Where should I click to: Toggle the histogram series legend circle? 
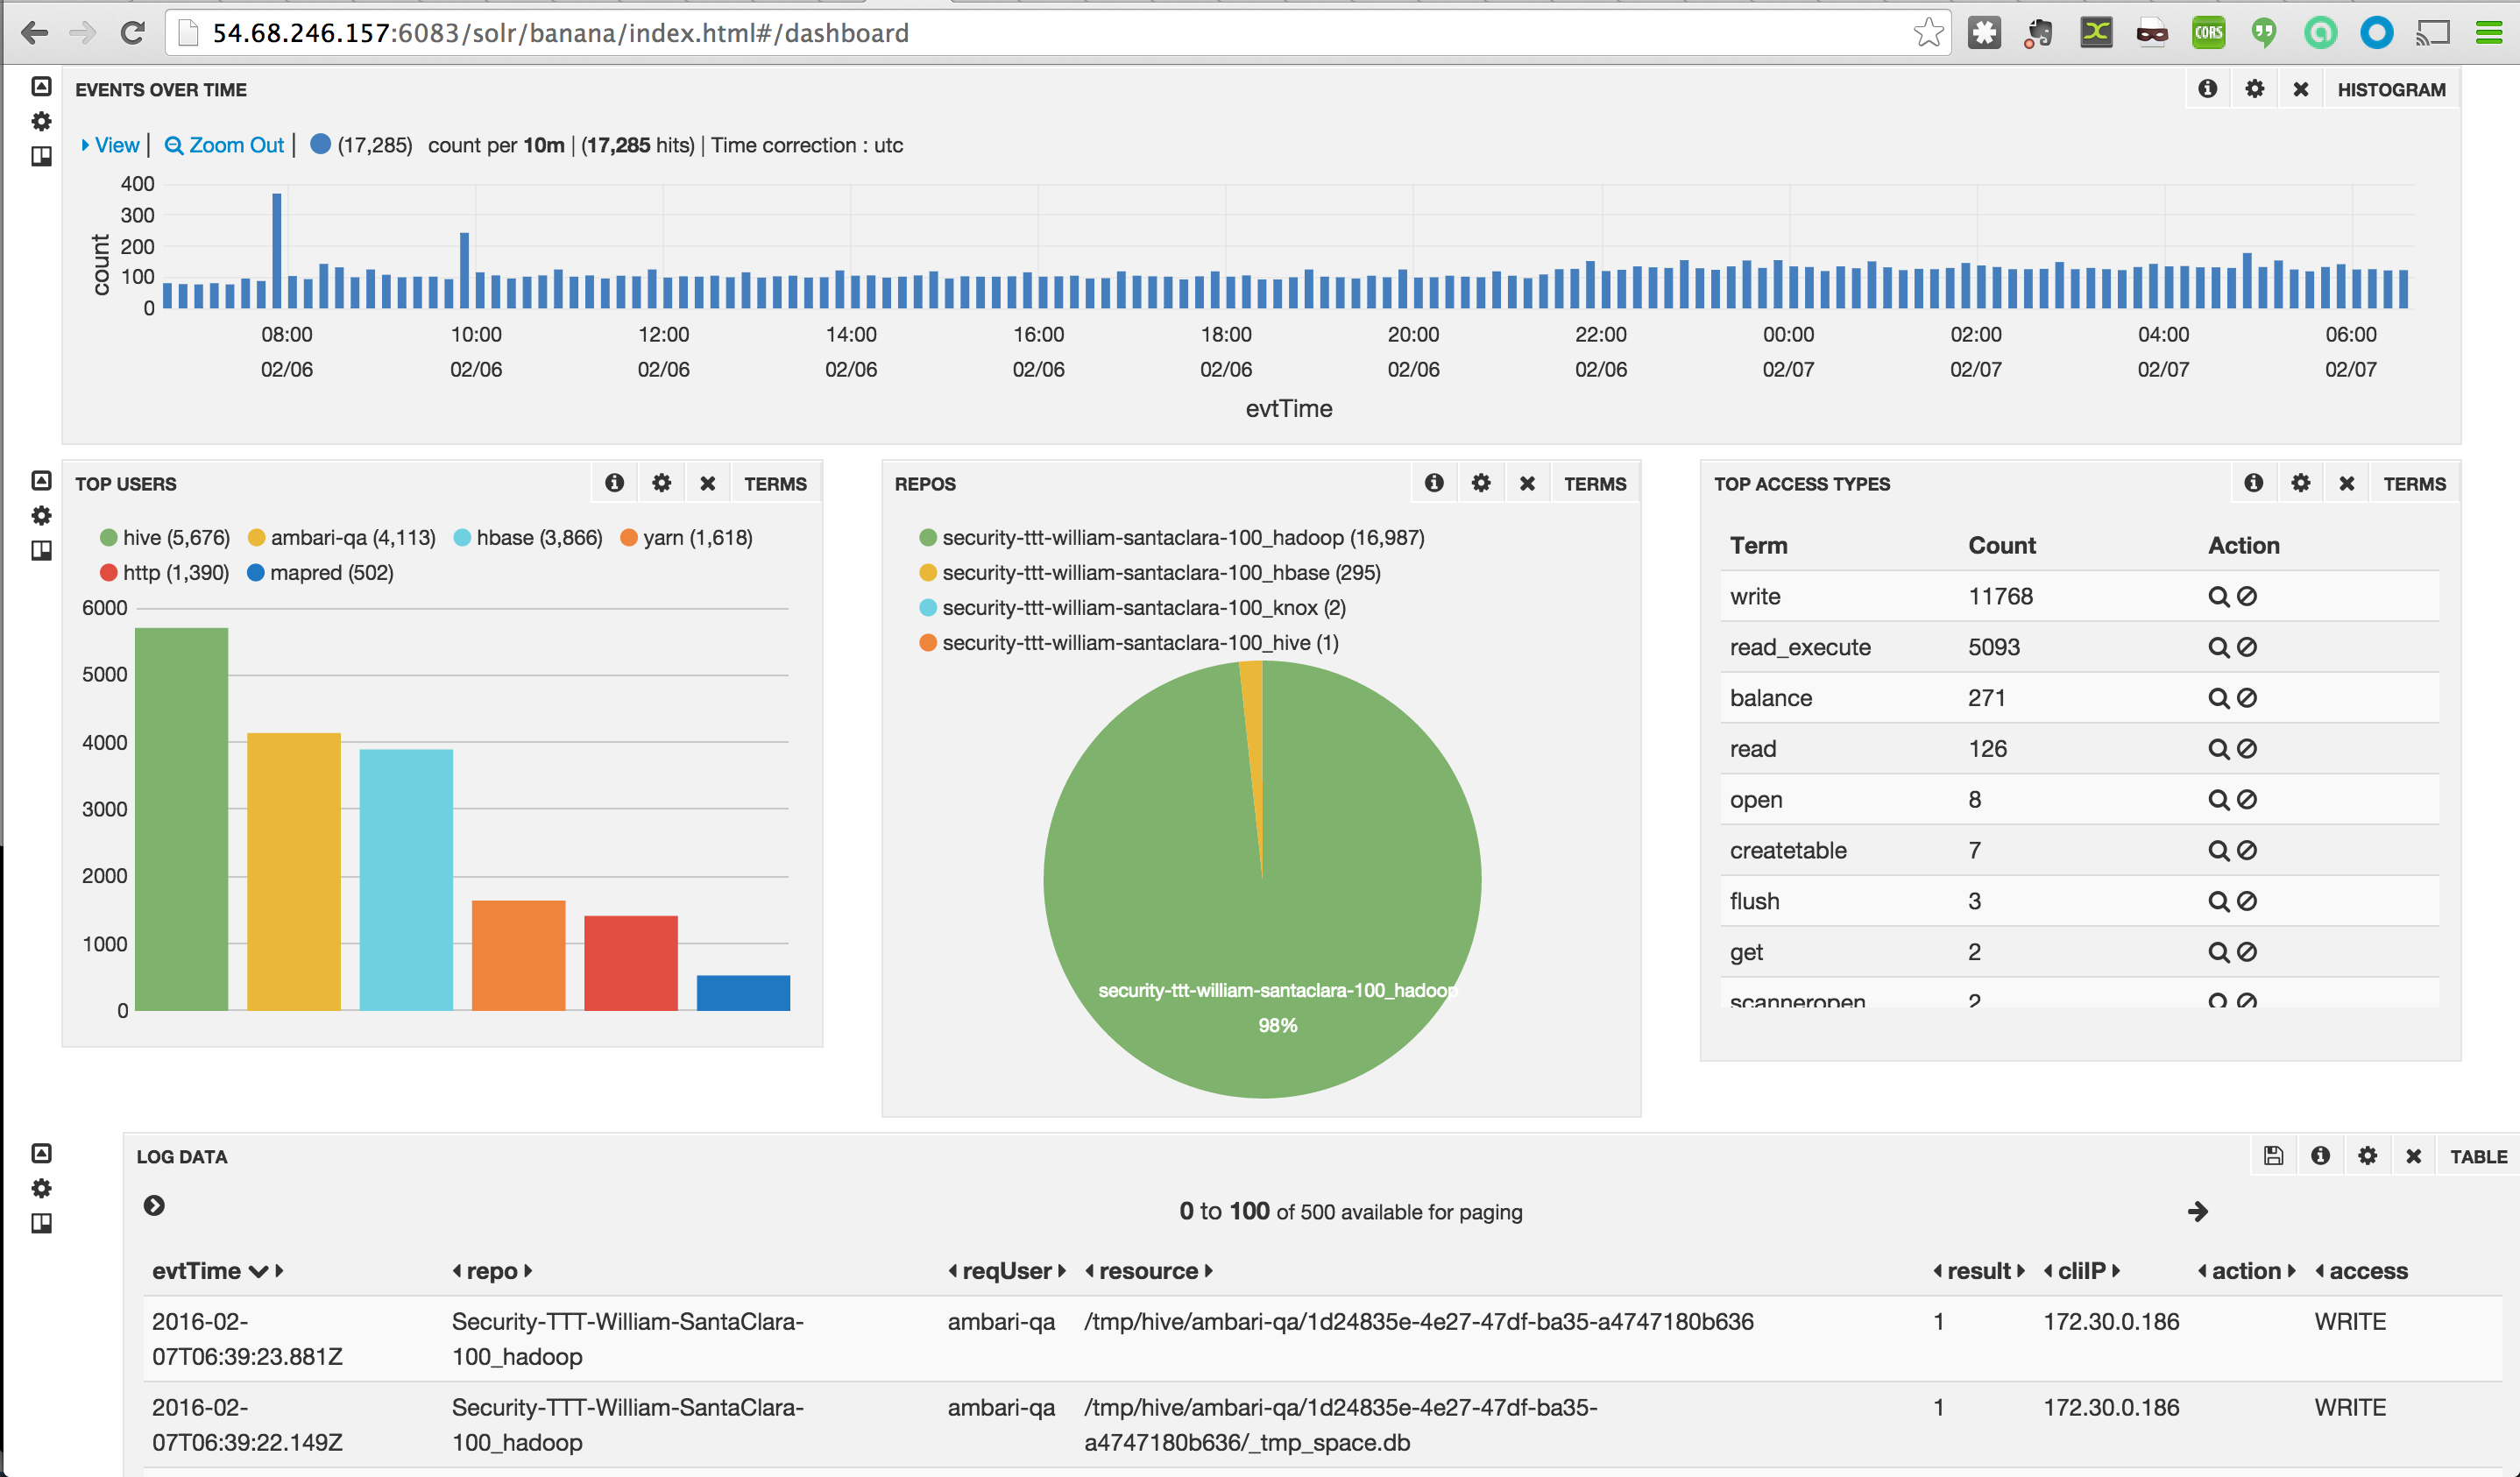click(320, 145)
